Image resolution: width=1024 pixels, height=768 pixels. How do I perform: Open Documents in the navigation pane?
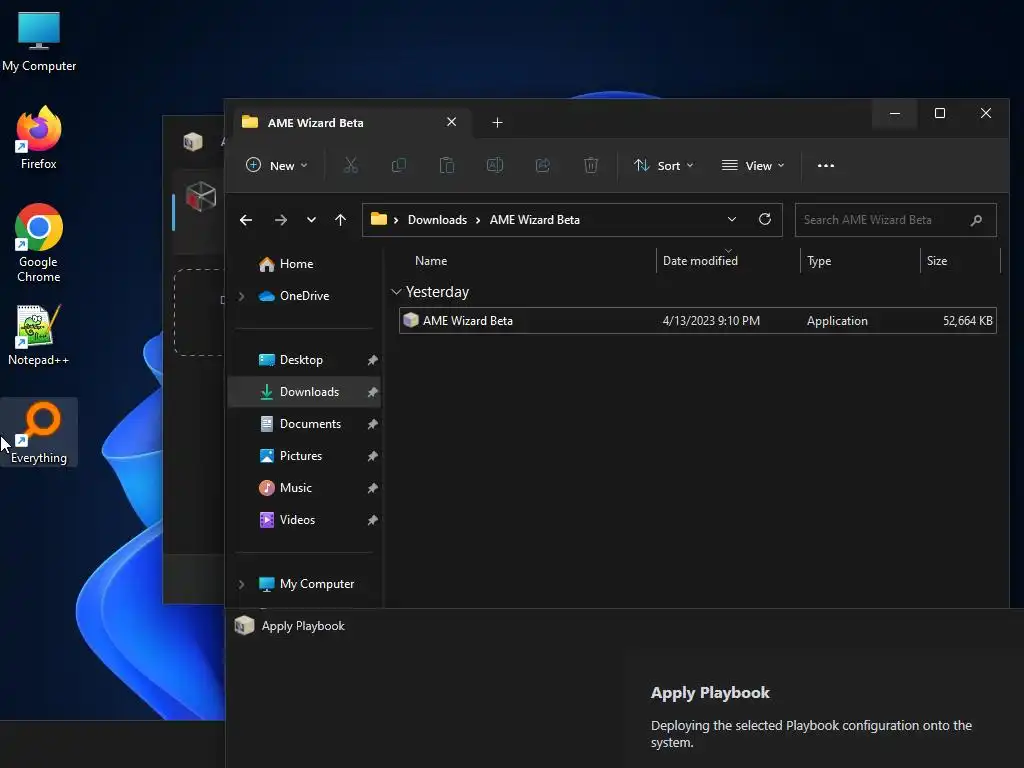coord(310,424)
